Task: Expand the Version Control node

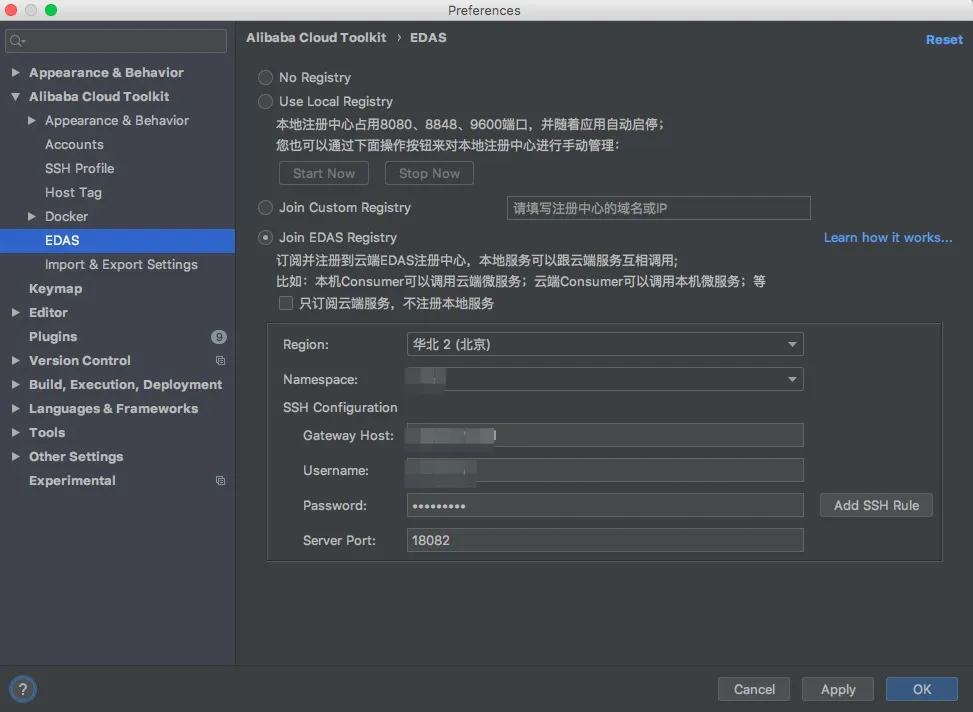Action: coord(16,361)
